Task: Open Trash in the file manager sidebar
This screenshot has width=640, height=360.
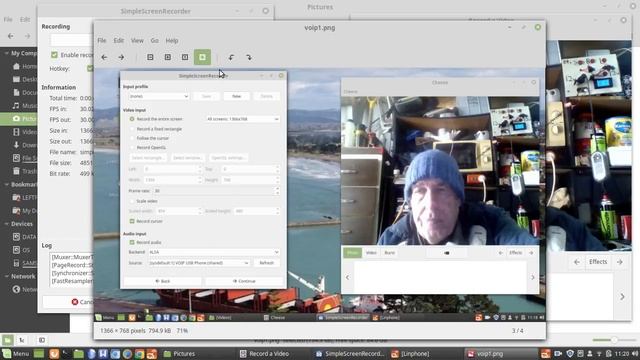Action: point(24,171)
